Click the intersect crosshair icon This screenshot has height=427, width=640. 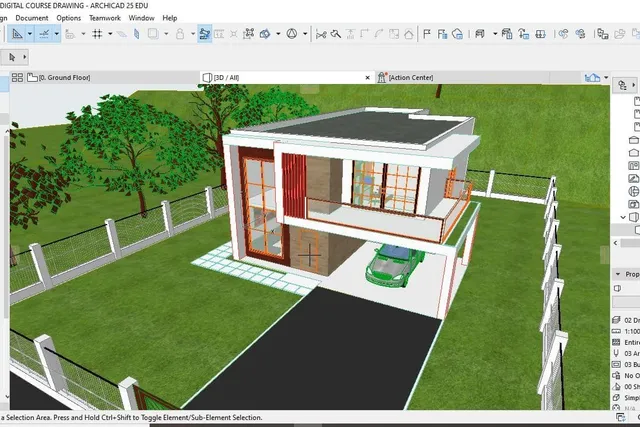[x=233, y=34]
